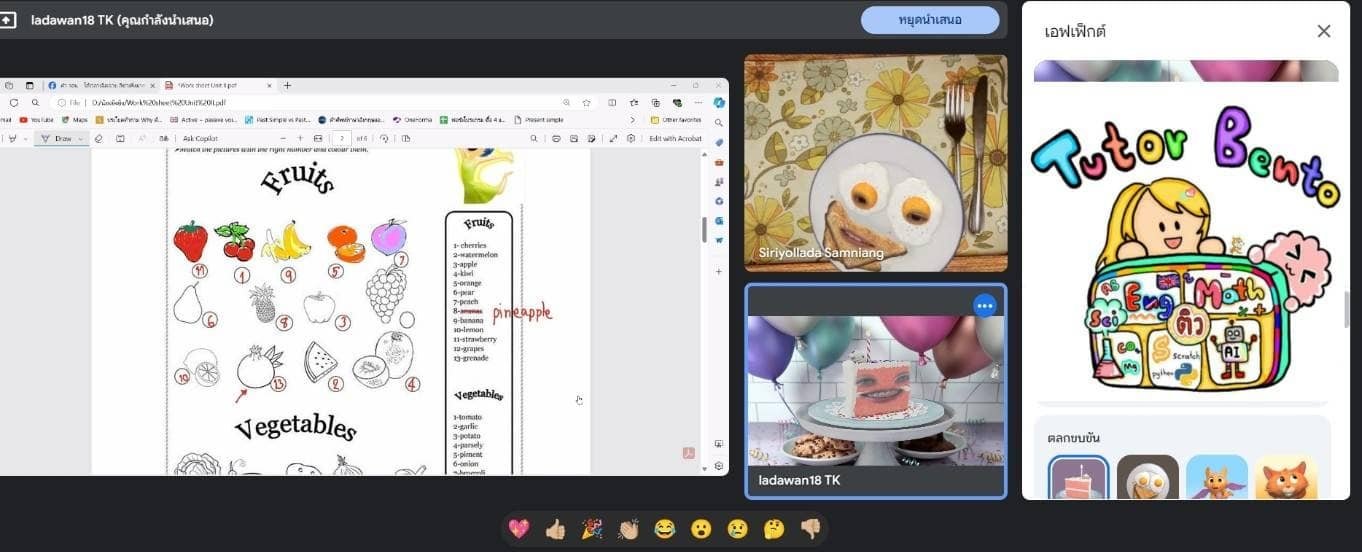Click the effects panel vertical scrollbar
Viewport: 1362px width, 552px height.
click(x=1346, y=310)
